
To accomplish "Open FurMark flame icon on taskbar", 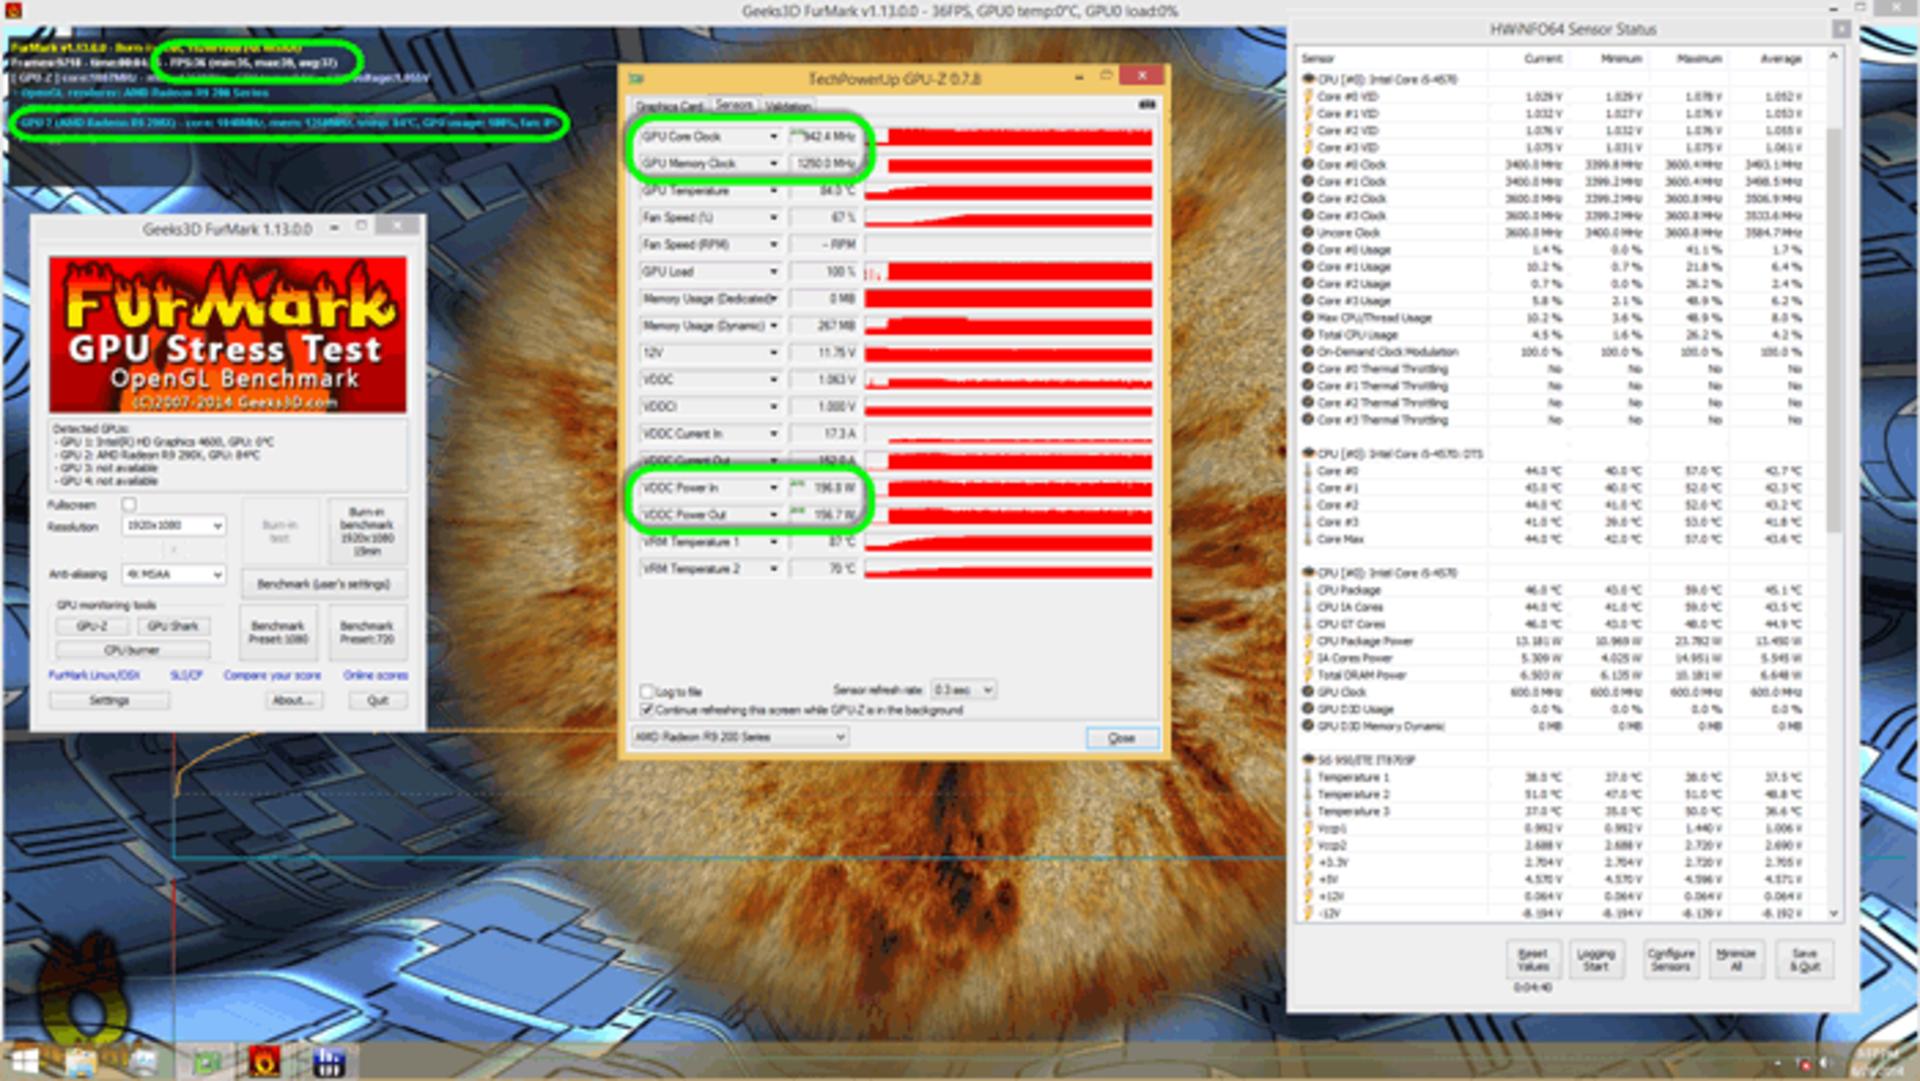I will 264,1061.
